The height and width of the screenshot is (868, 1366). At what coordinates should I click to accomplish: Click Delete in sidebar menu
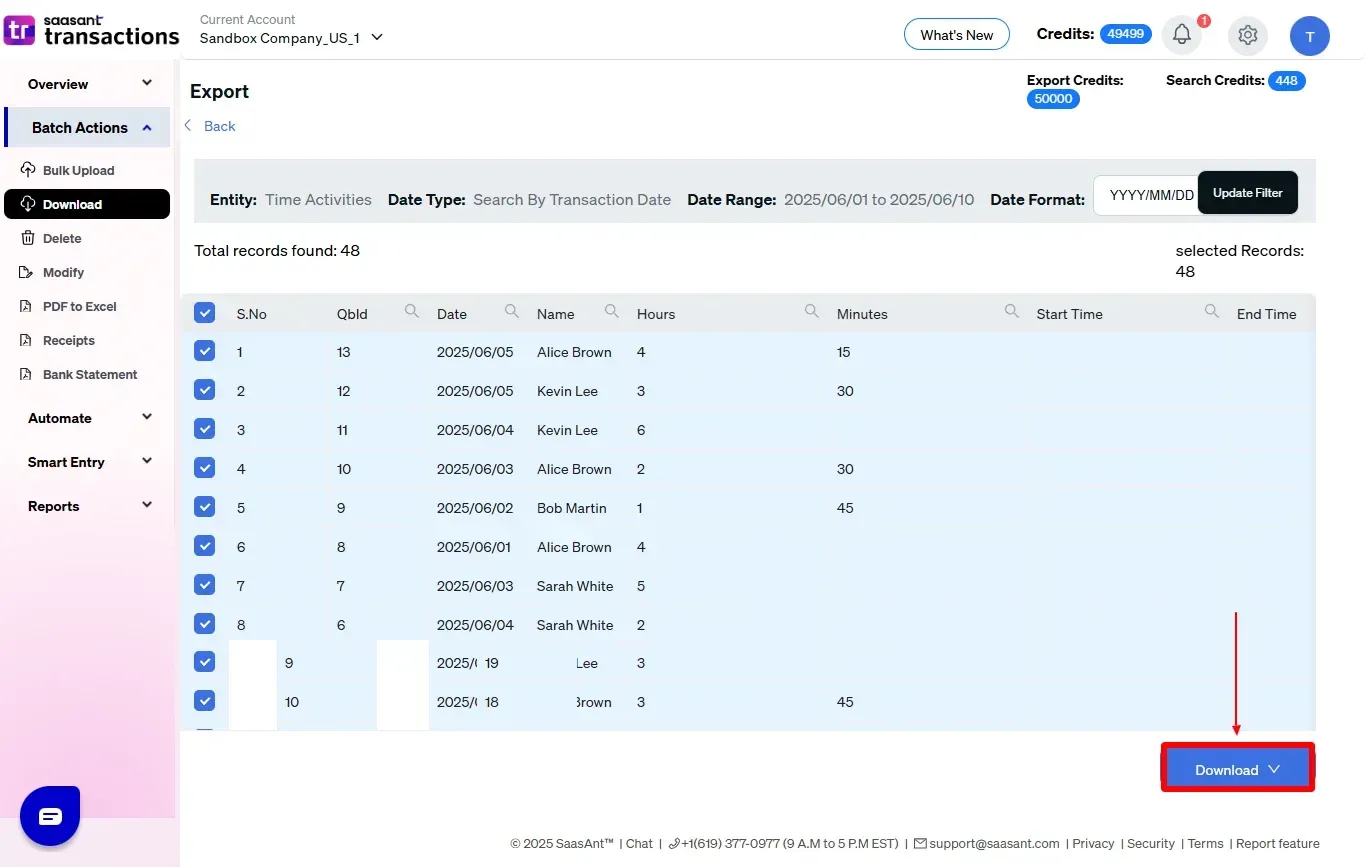coord(62,238)
